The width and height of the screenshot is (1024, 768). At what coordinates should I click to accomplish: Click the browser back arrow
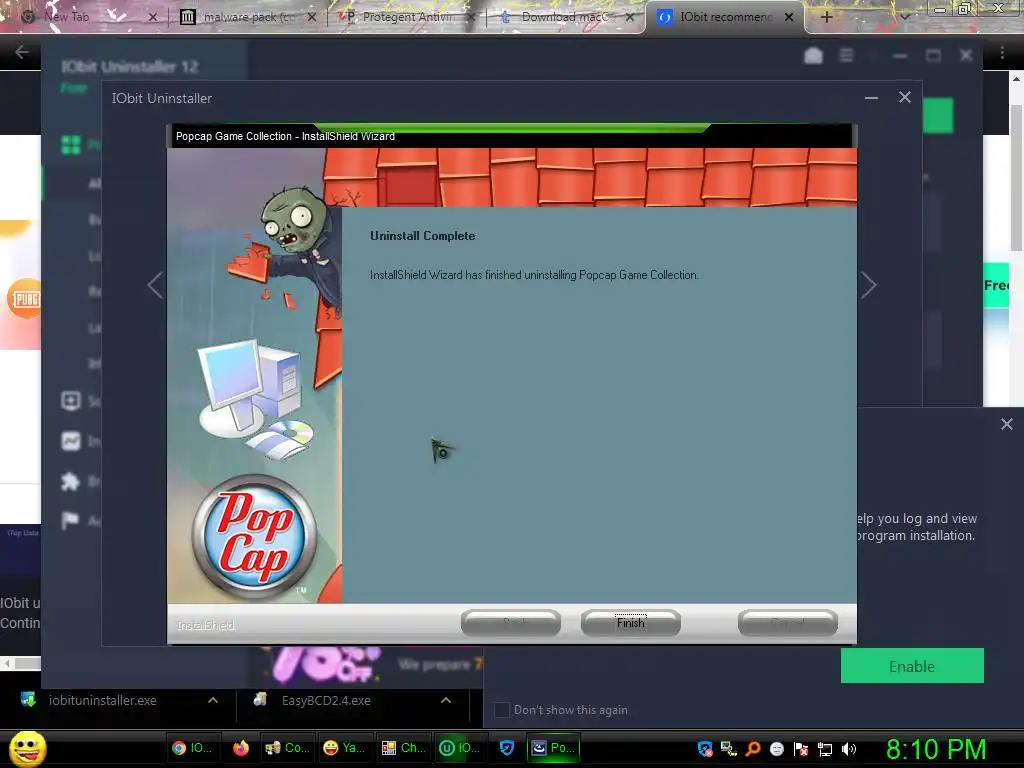(x=22, y=52)
